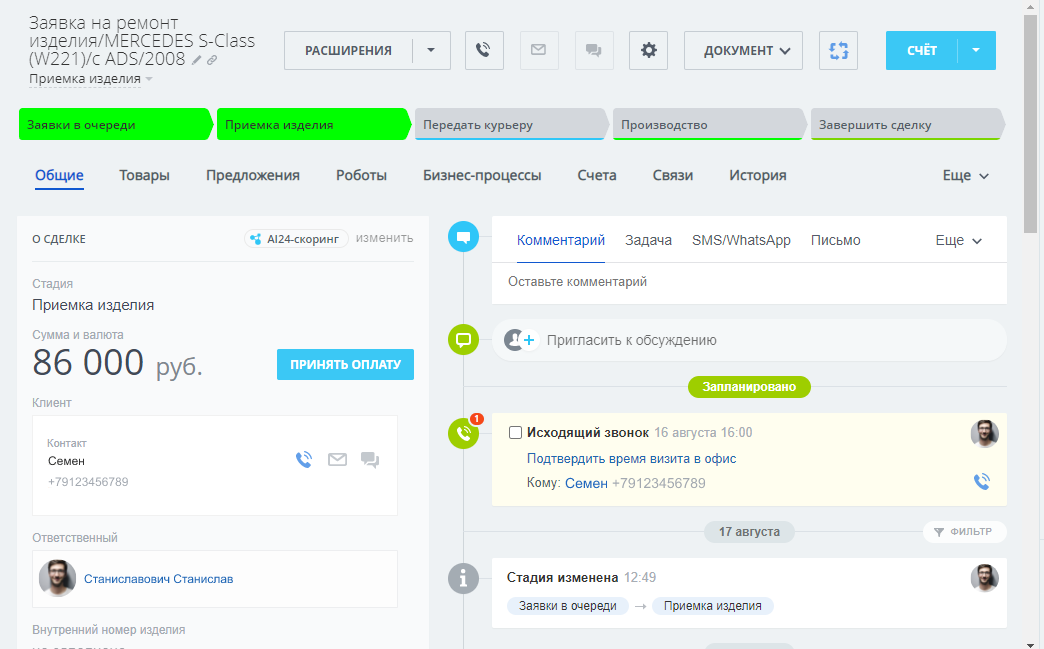Image resolution: width=1044 pixels, height=649 pixels.
Task: Open the Связи tab
Action: (x=672, y=176)
